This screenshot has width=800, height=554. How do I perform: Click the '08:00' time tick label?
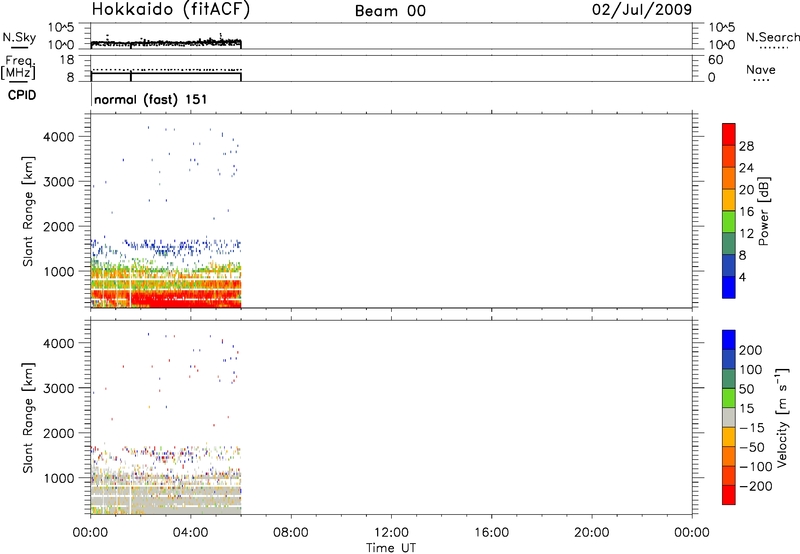tap(291, 533)
